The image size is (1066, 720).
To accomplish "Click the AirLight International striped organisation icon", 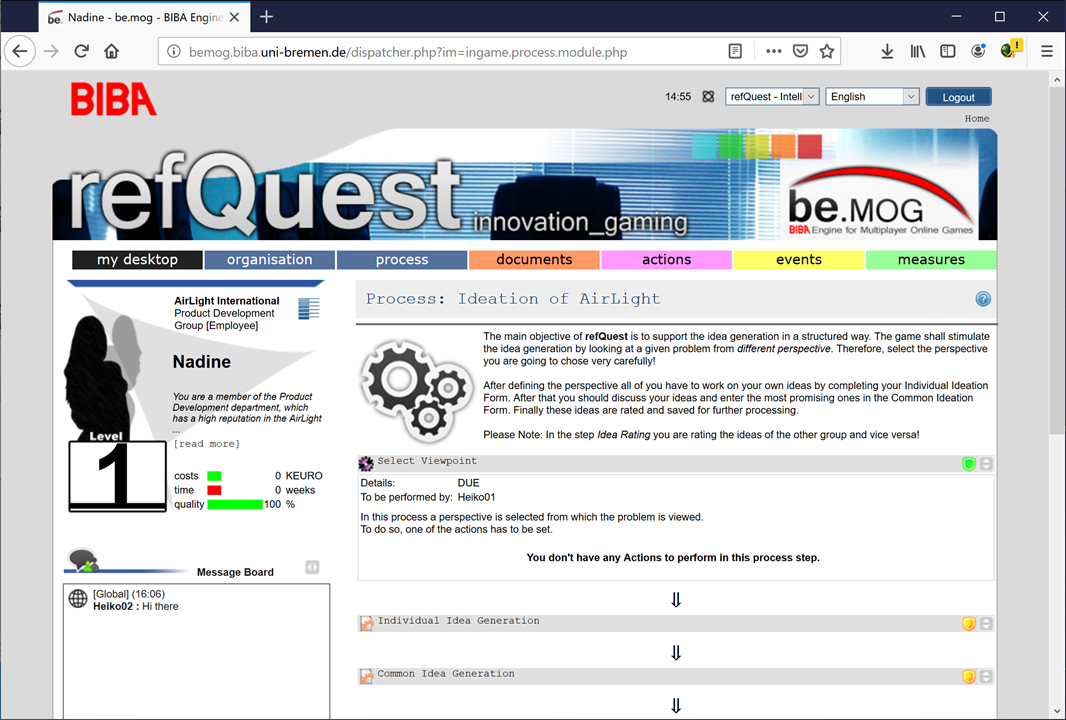I will [x=309, y=308].
